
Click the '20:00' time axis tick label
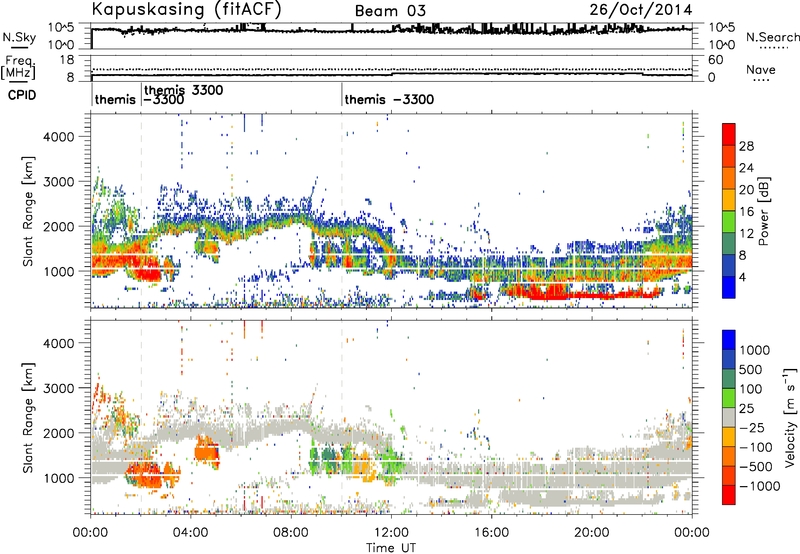pyautogui.click(x=591, y=533)
